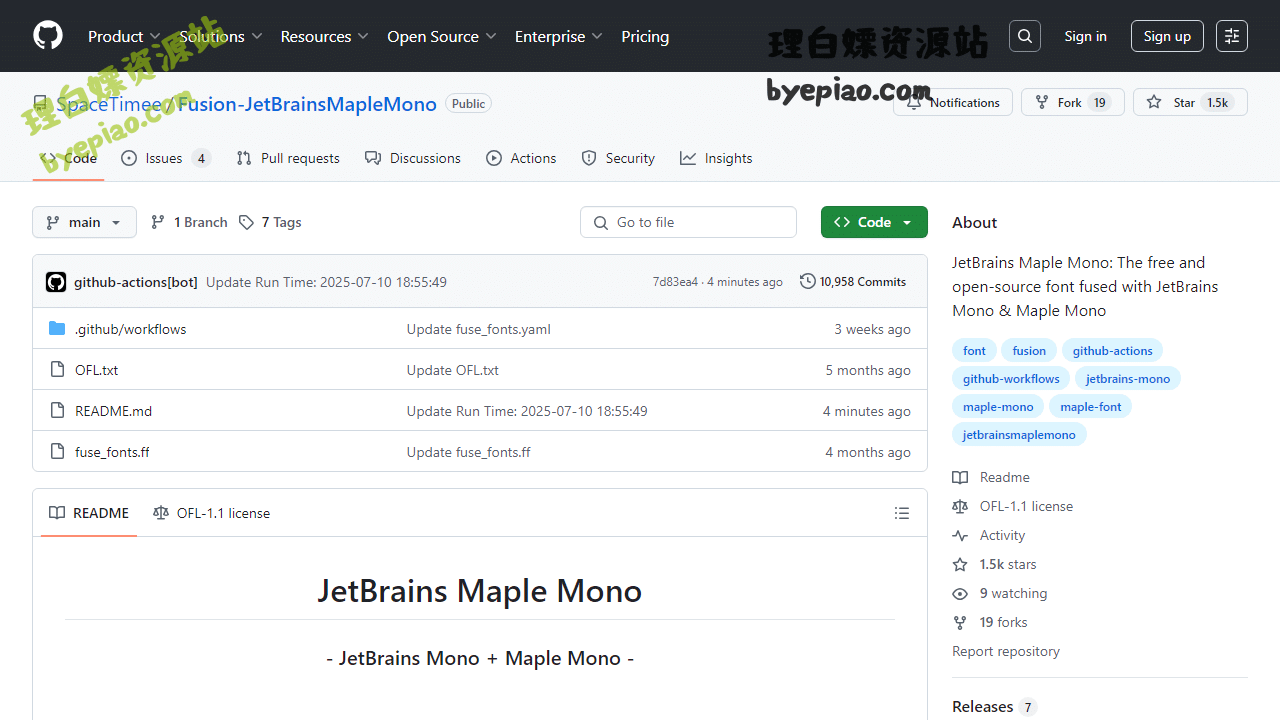
Task: Open the 10,958 Commits link
Action: [x=853, y=282]
